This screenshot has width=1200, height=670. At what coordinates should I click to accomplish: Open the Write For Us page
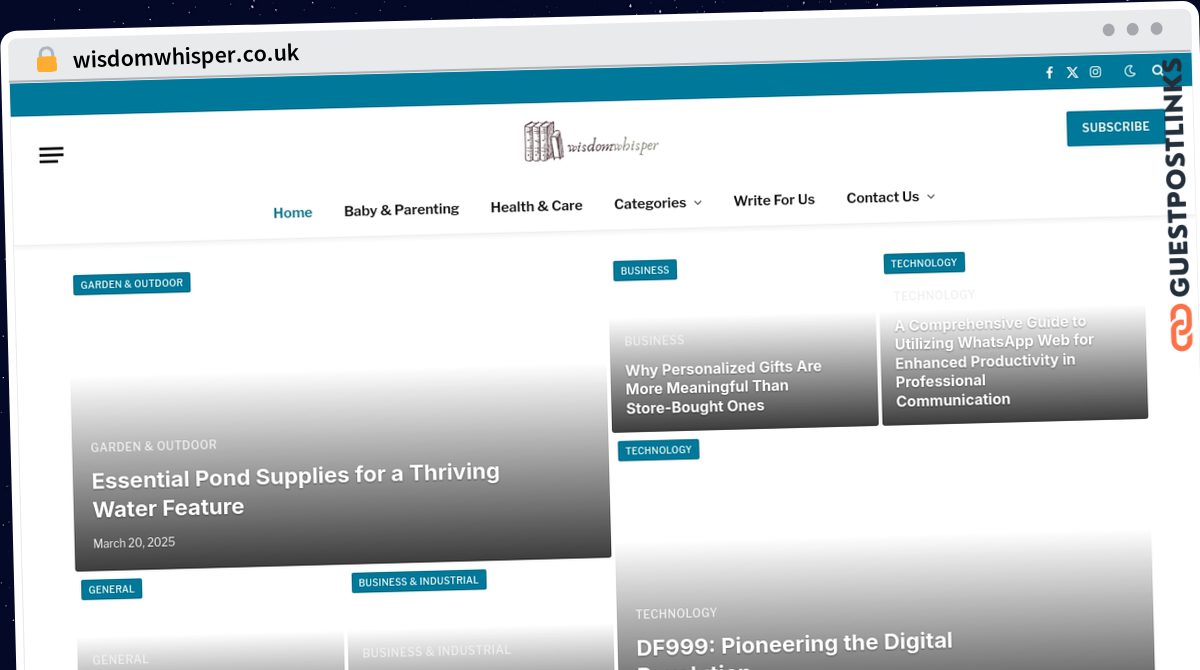point(774,200)
